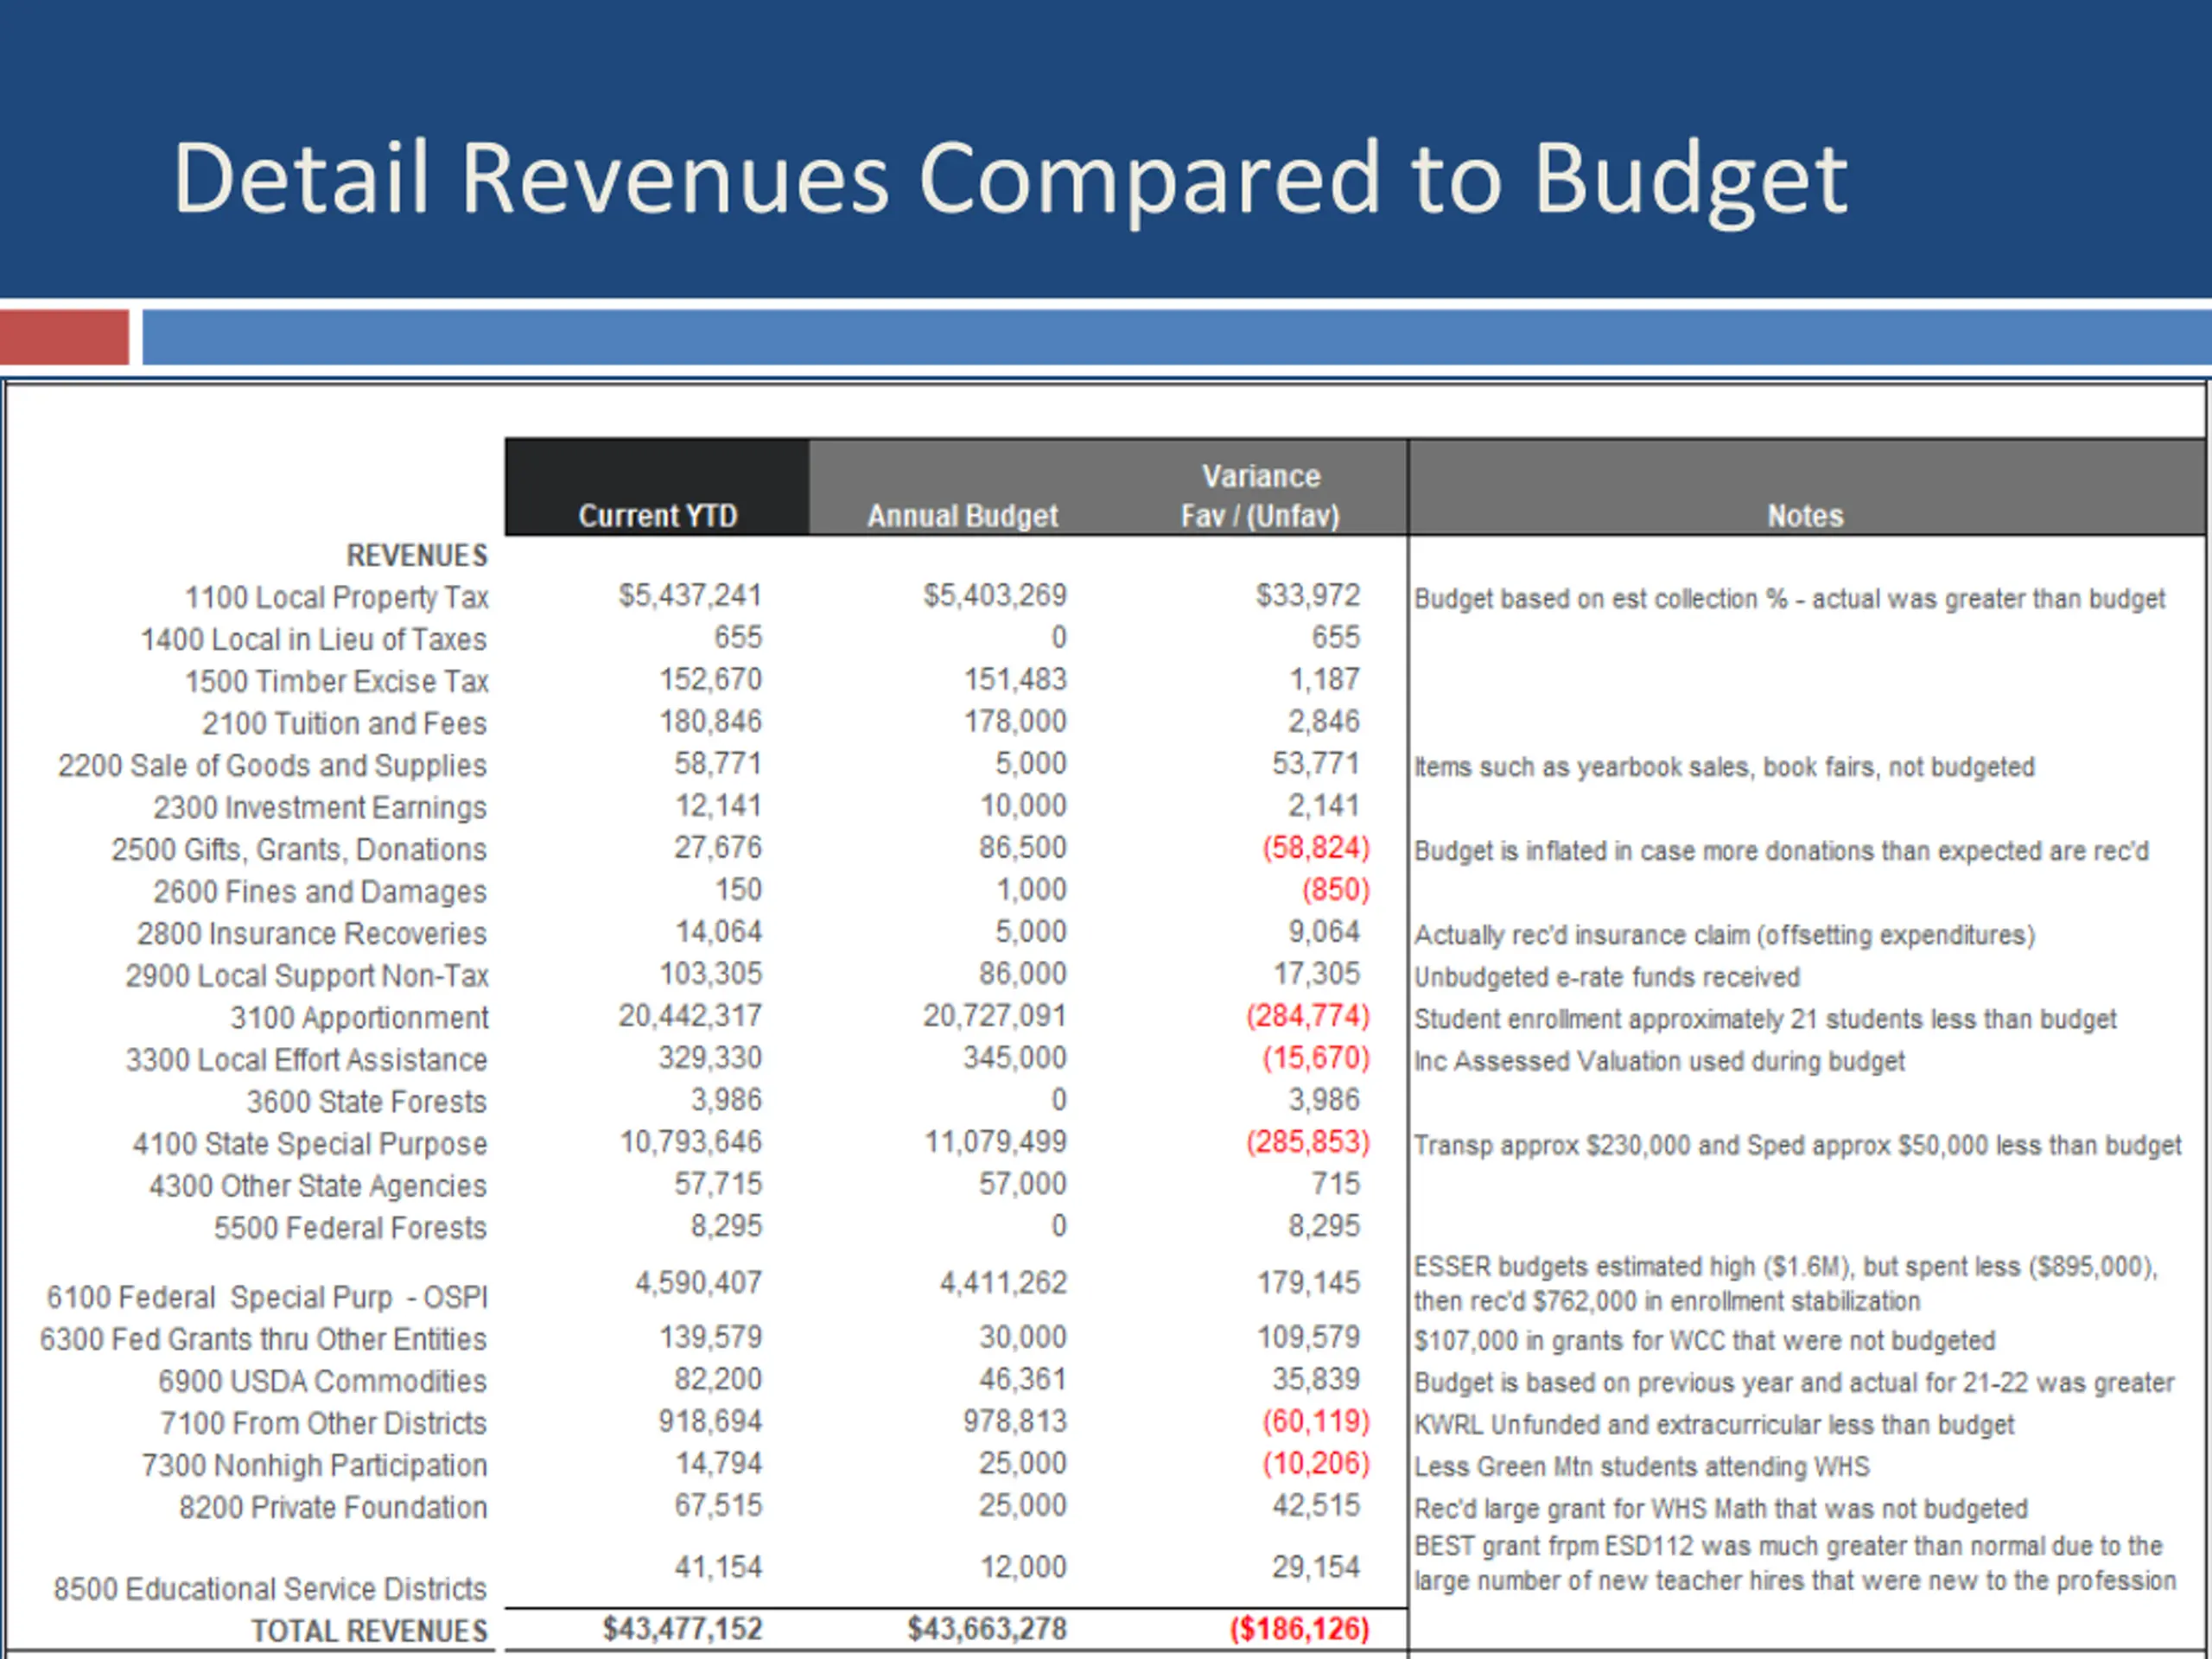Click row label '7100 From Other Districts'
2212x1659 pixels.
(x=323, y=1424)
